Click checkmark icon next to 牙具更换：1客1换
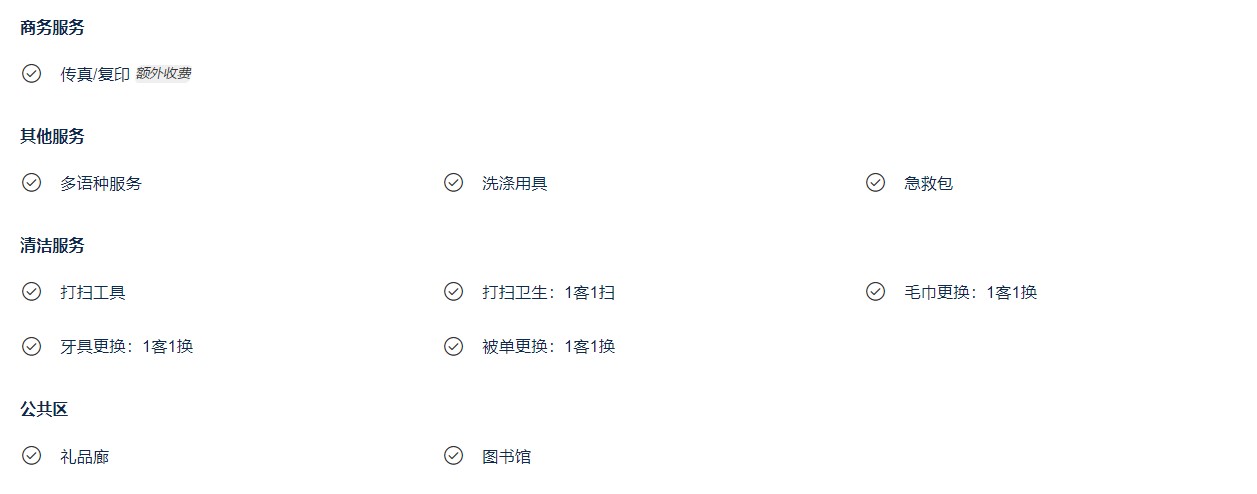This screenshot has height=494, width=1257. (31, 346)
